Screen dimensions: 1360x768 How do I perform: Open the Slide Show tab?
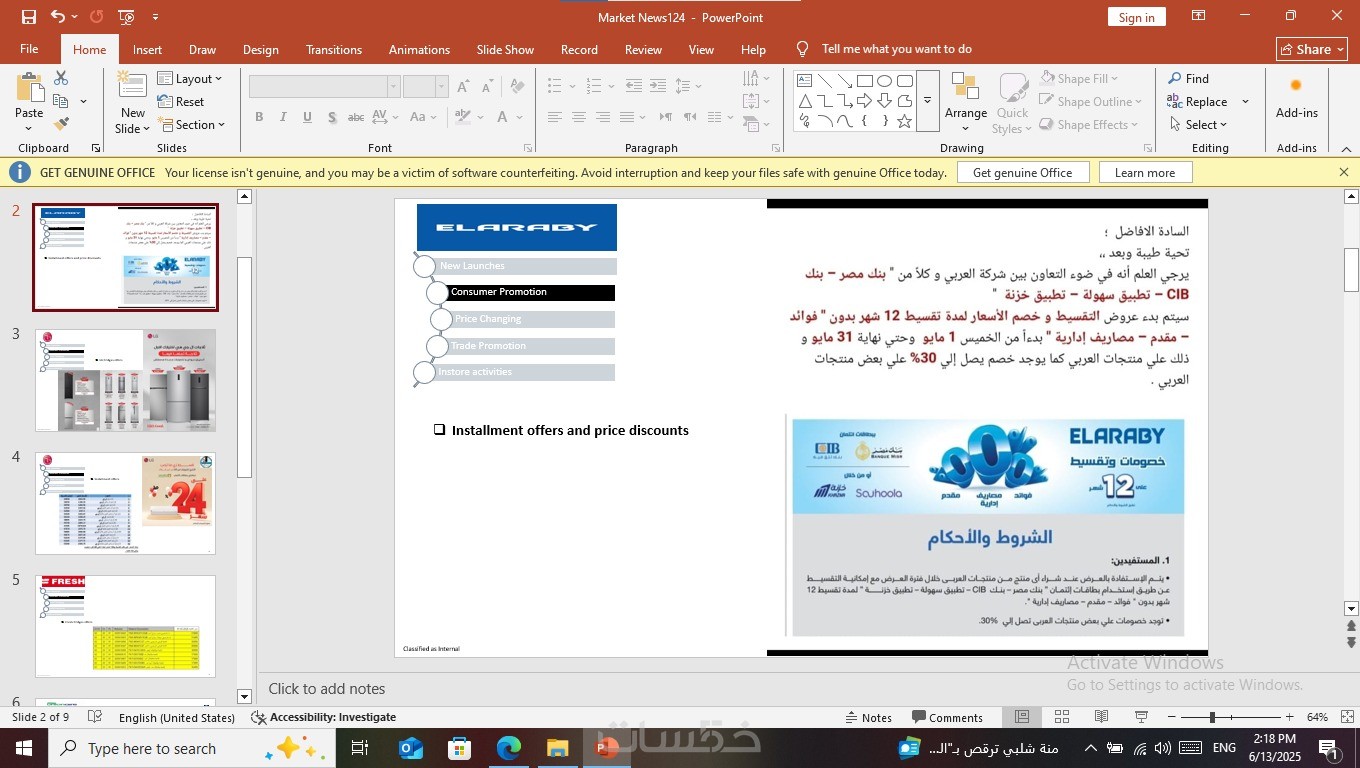click(x=505, y=49)
